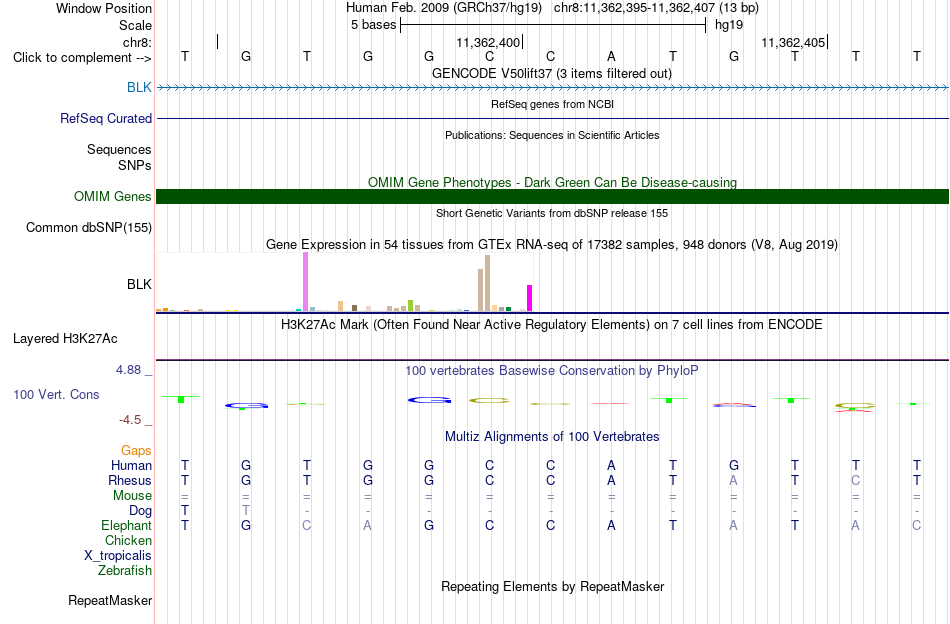
Task: Click the light T base in Dog row
Action: click(x=245, y=510)
